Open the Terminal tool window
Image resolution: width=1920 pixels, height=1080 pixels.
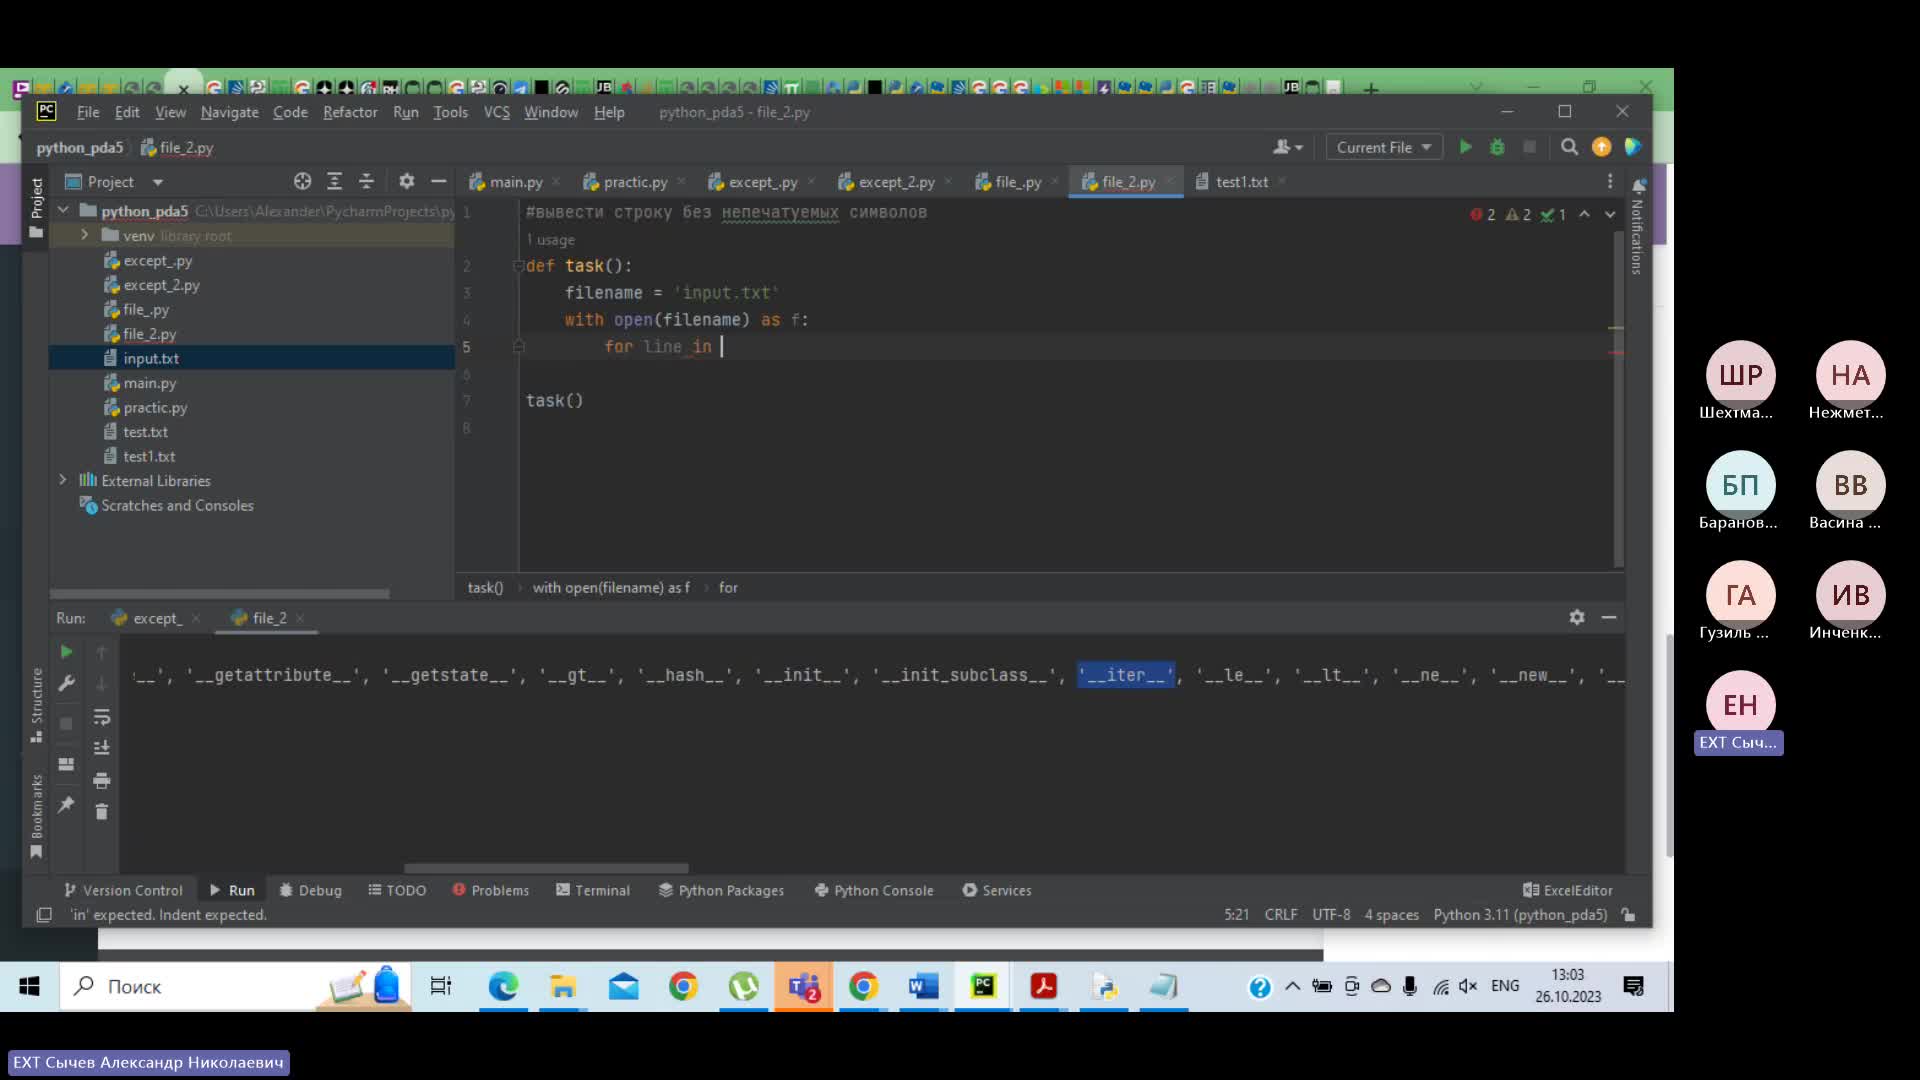[x=593, y=890]
